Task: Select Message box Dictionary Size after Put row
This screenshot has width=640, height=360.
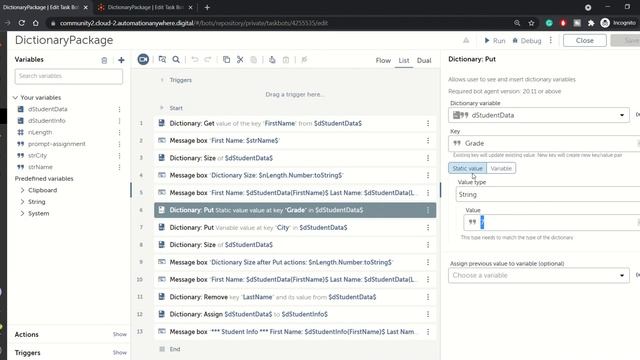Action: tap(295, 262)
